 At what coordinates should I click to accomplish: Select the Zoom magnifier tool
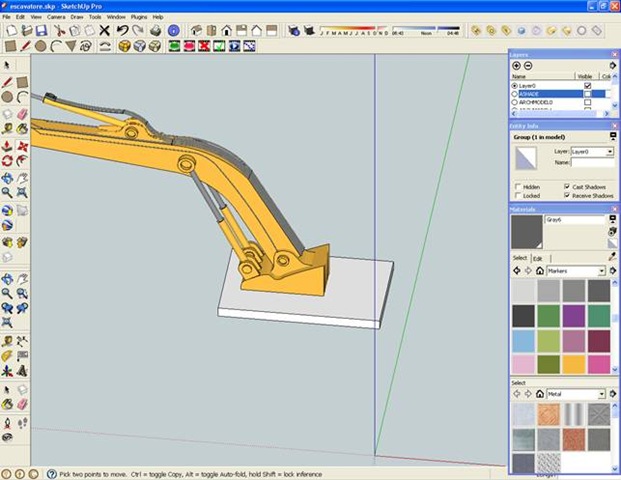(x=7, y=193)
